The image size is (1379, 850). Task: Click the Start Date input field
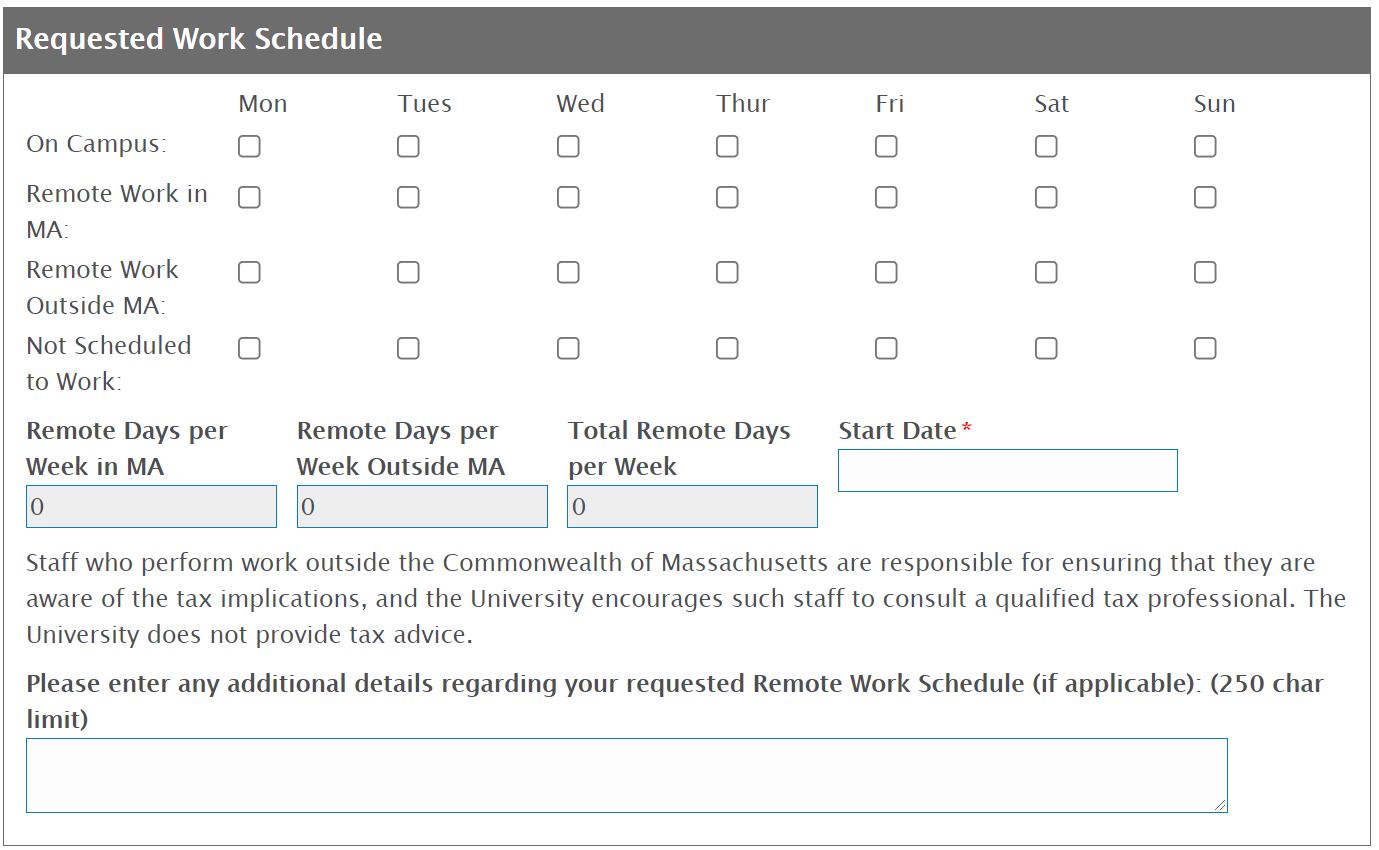click(x=1007, y=471)
